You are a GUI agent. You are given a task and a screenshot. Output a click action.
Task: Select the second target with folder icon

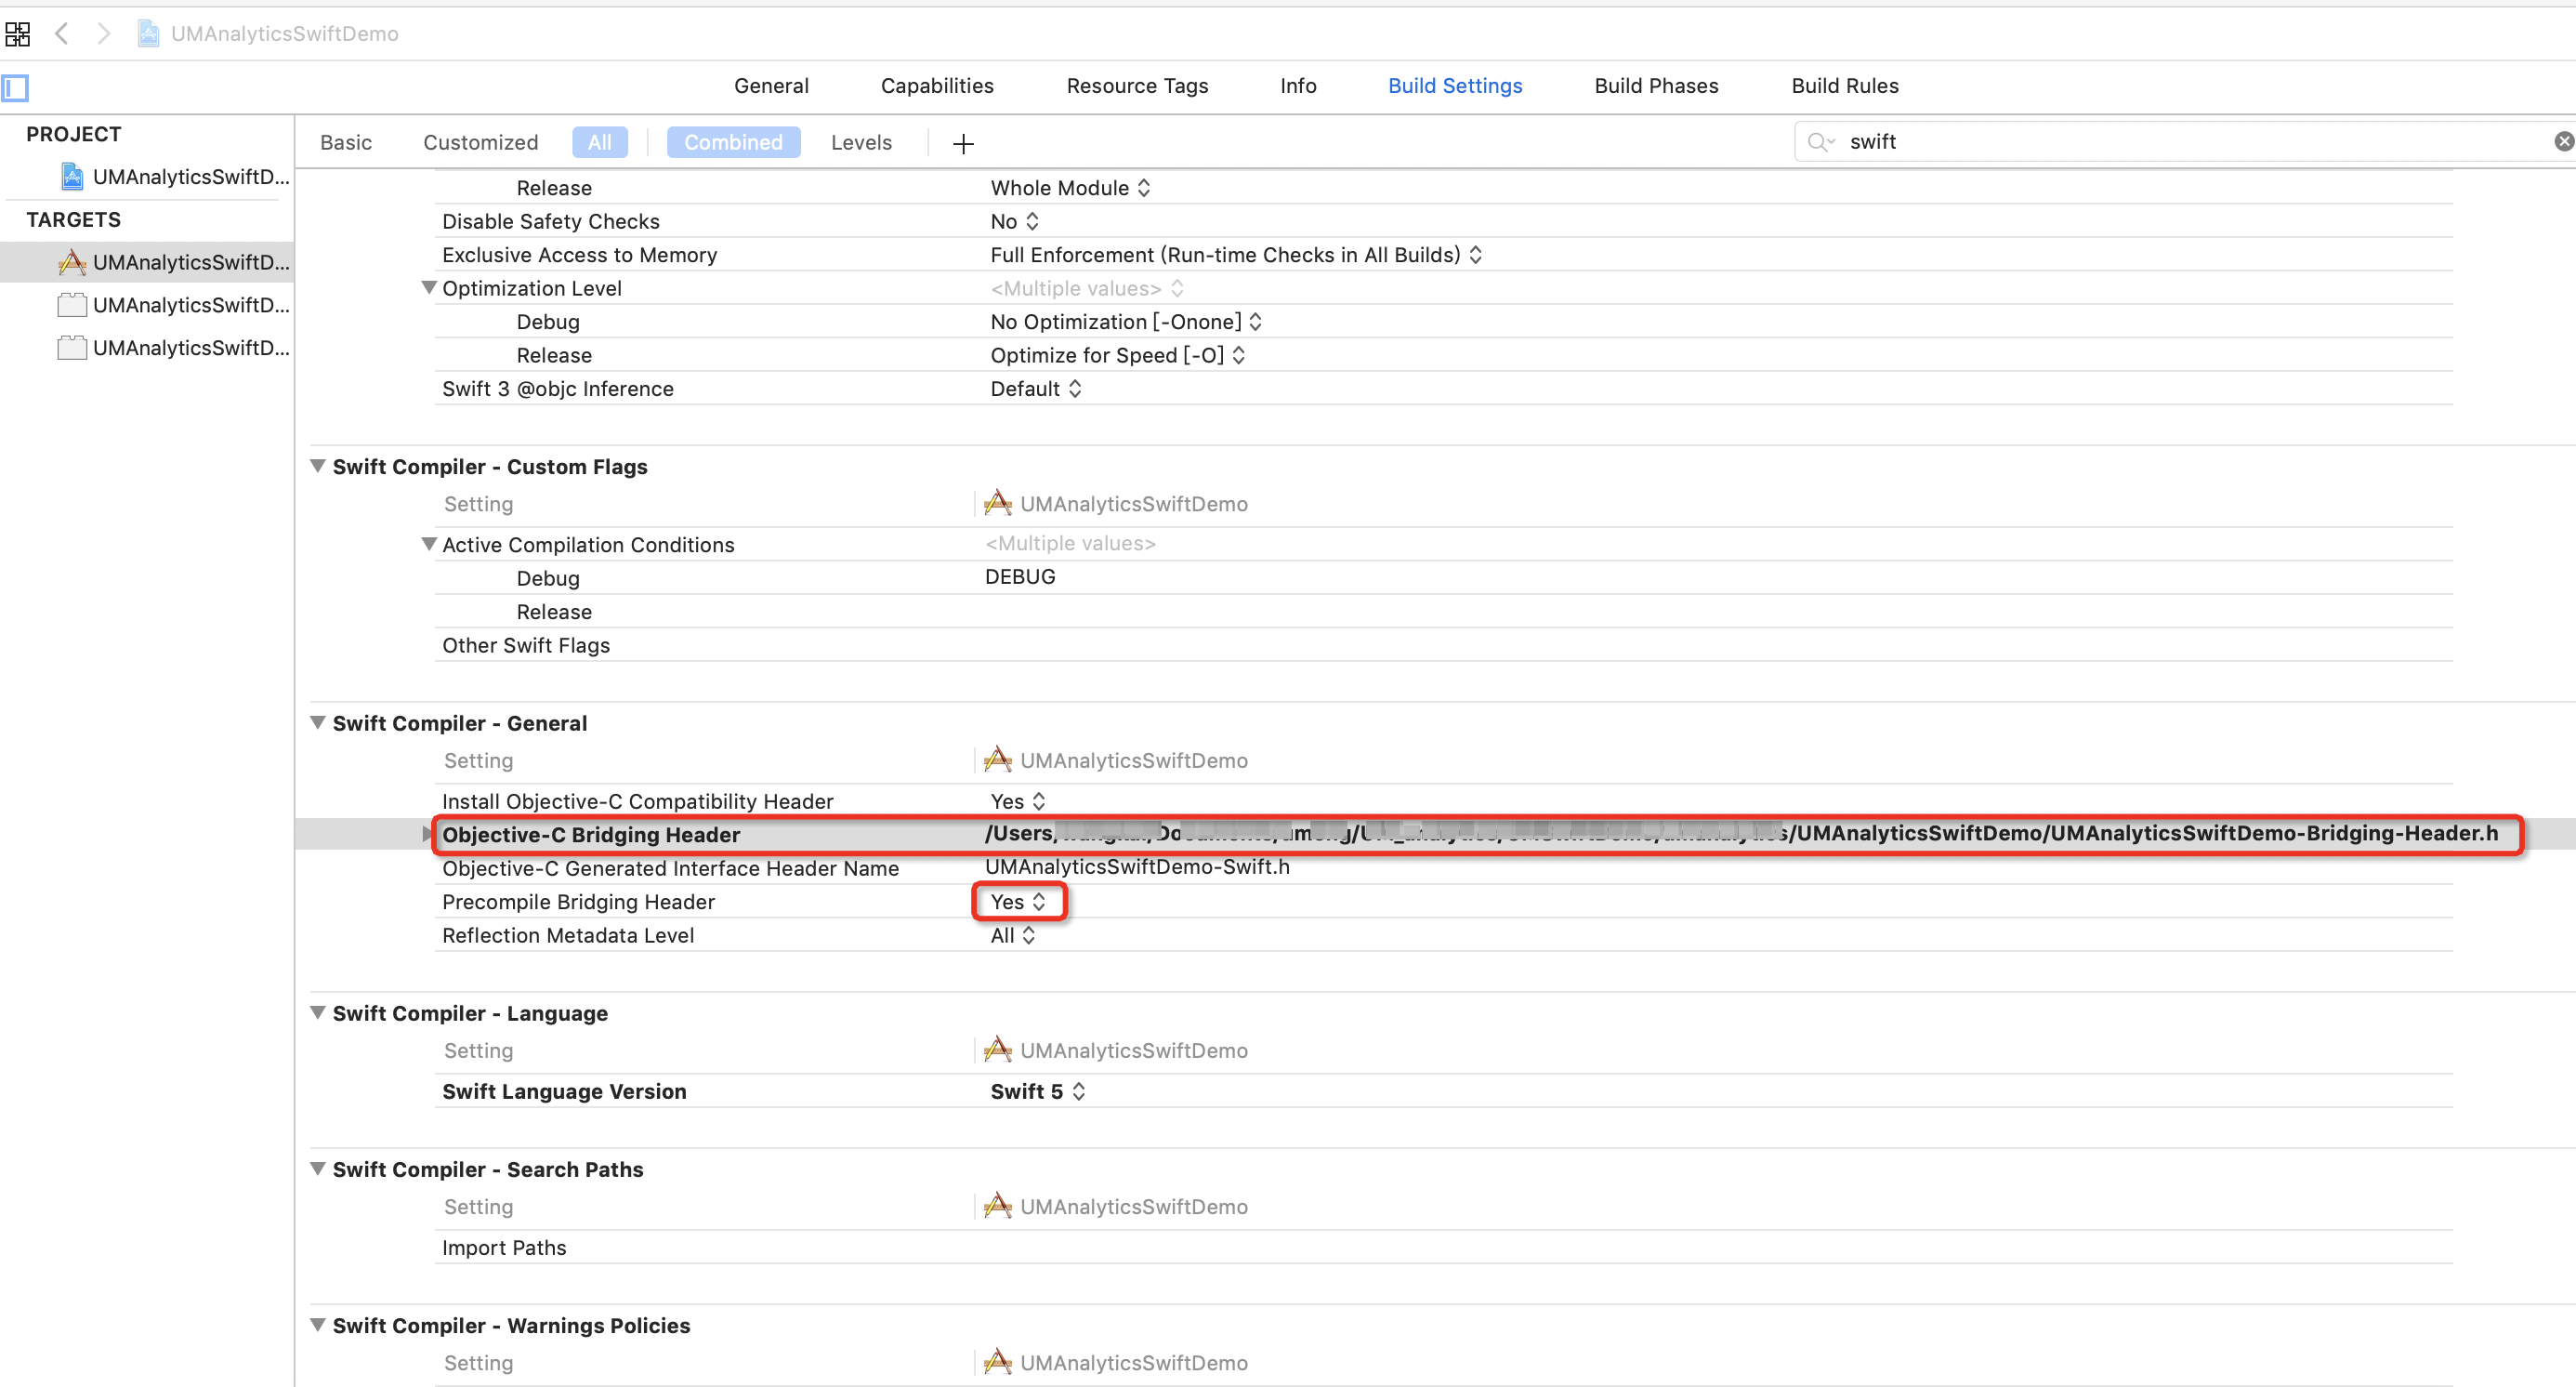pyautogui.click(x=175, y=305)
